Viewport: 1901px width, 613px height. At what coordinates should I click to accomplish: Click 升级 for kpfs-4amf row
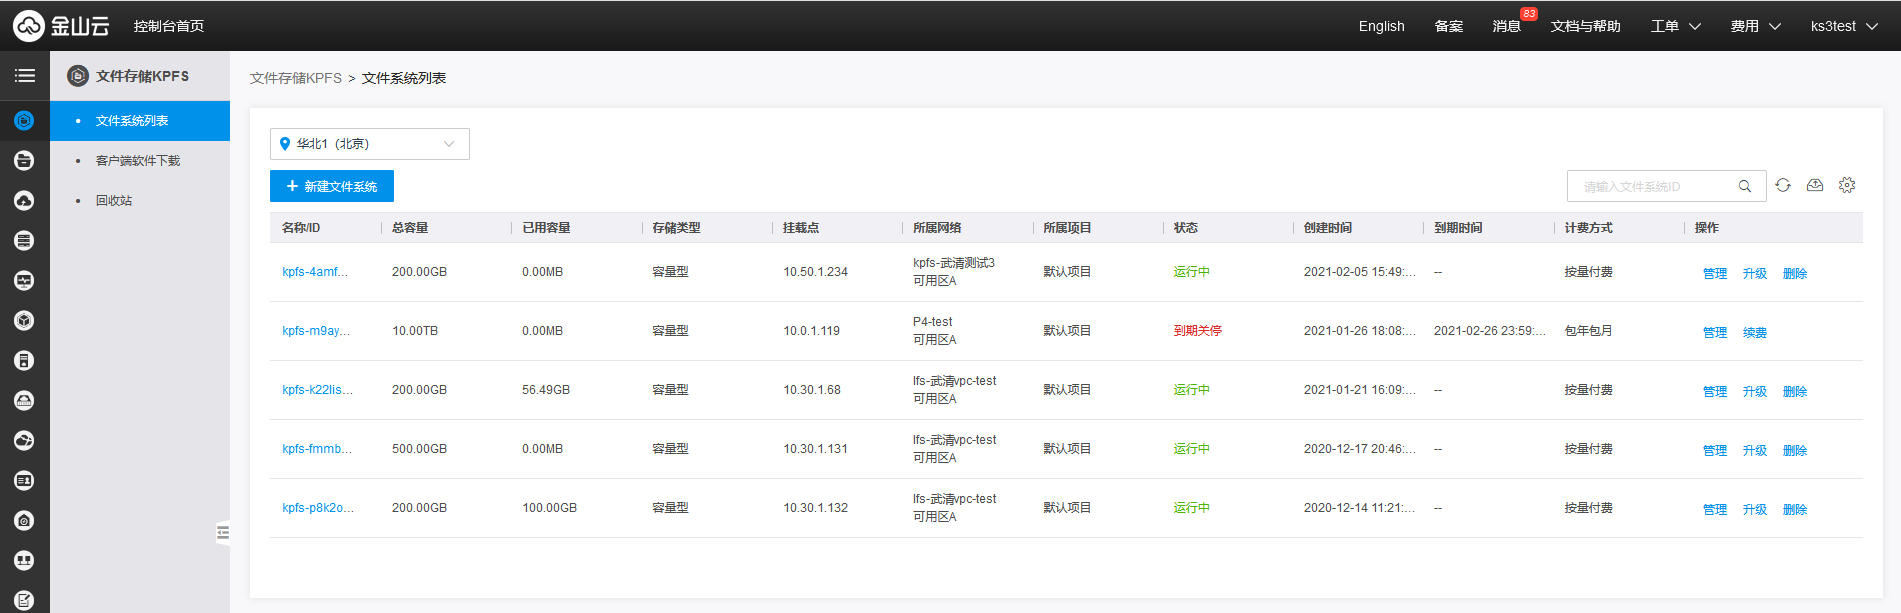point(1755,273)
